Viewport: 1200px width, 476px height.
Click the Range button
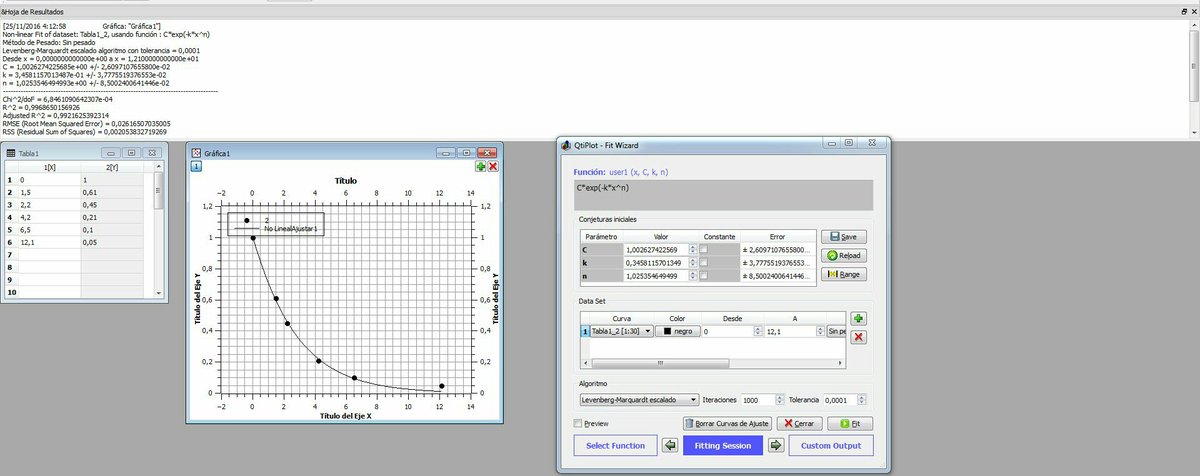click(x=844, y=275)
